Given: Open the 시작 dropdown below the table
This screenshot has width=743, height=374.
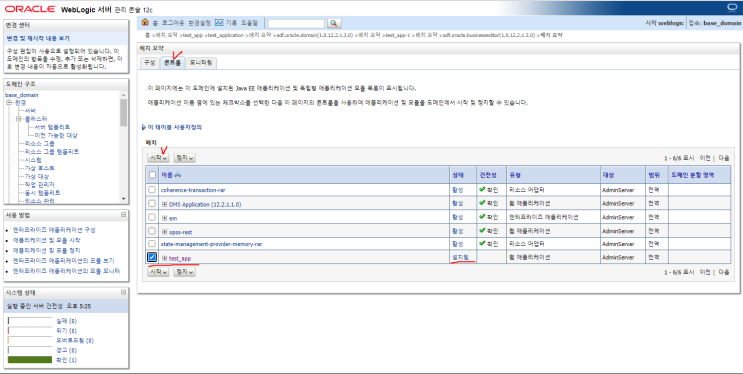Looking at the screenshot, I should click(x=158, y=272).
